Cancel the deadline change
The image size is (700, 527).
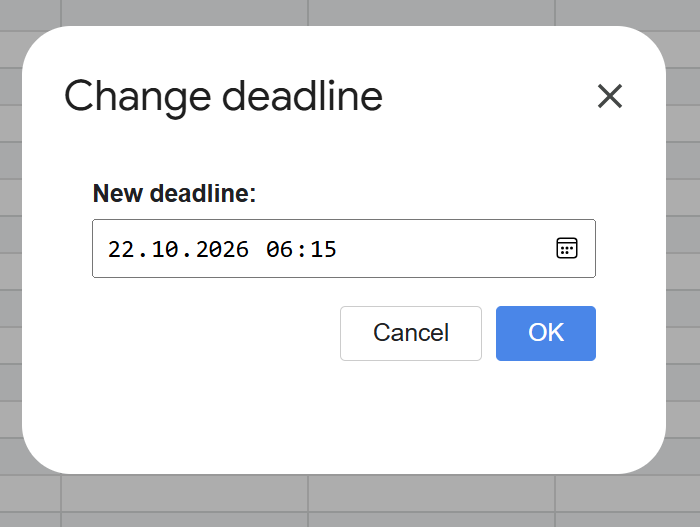coord(411,333)
